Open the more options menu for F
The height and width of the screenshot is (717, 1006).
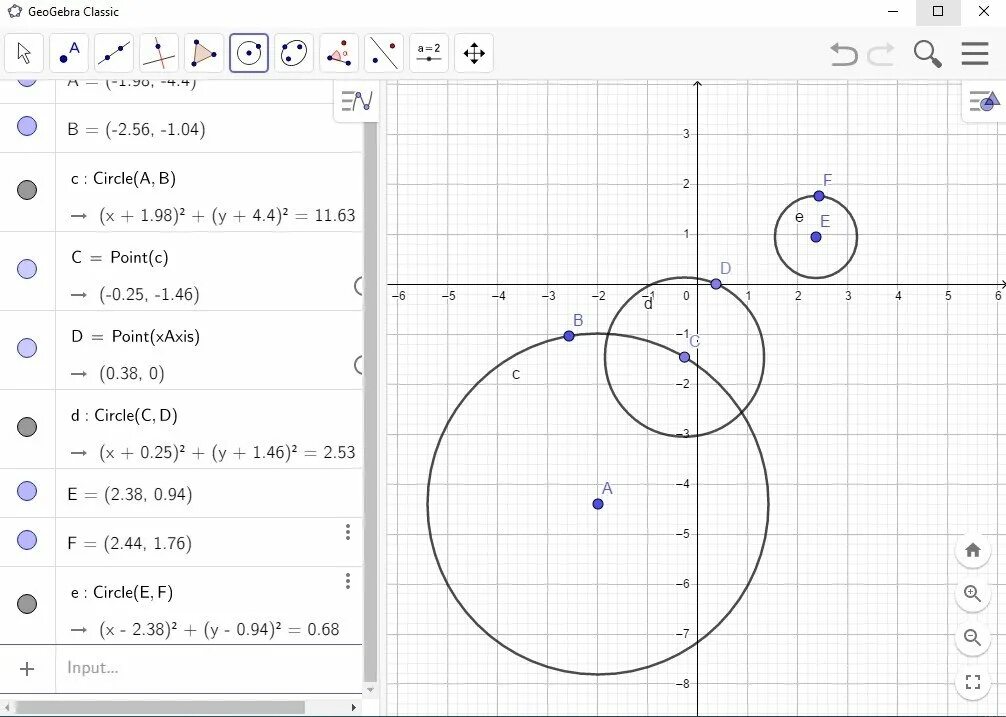point(348,532)
